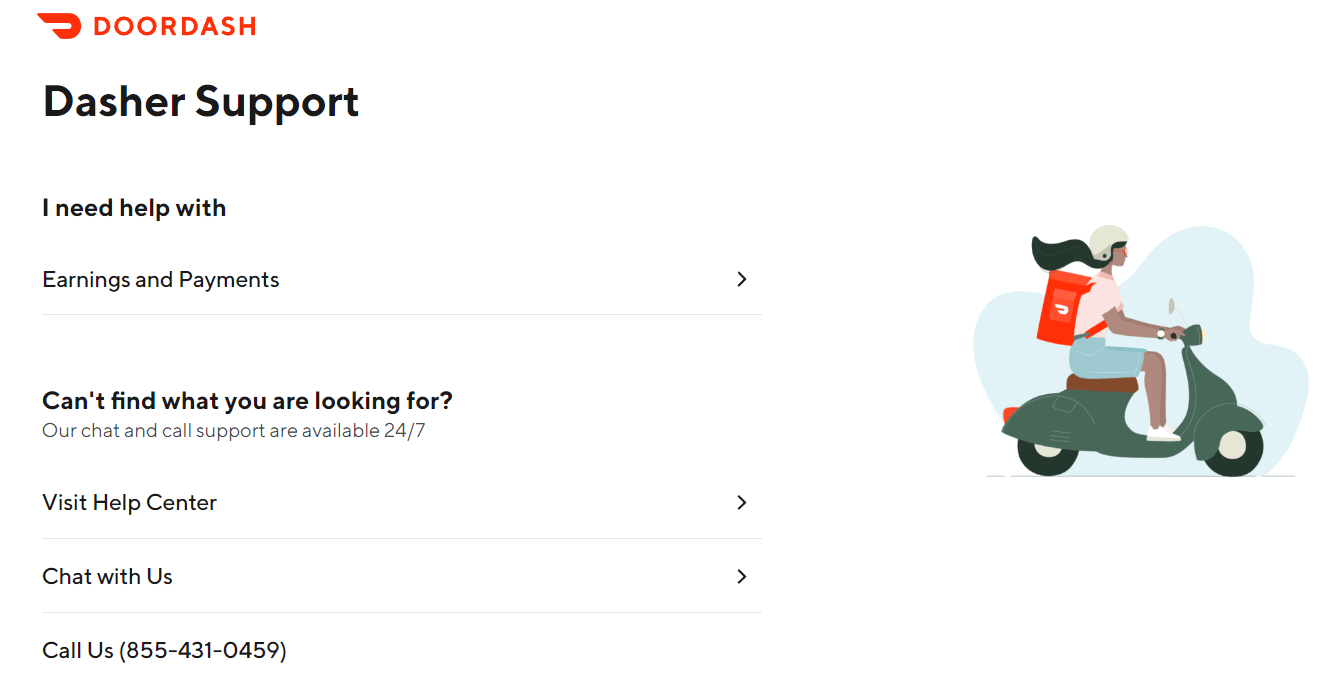Screen dimensions: 1321x683
Task: Click chevron arrow next to Chat with Us
Action: pyautogui.click(x=741, y=576)
